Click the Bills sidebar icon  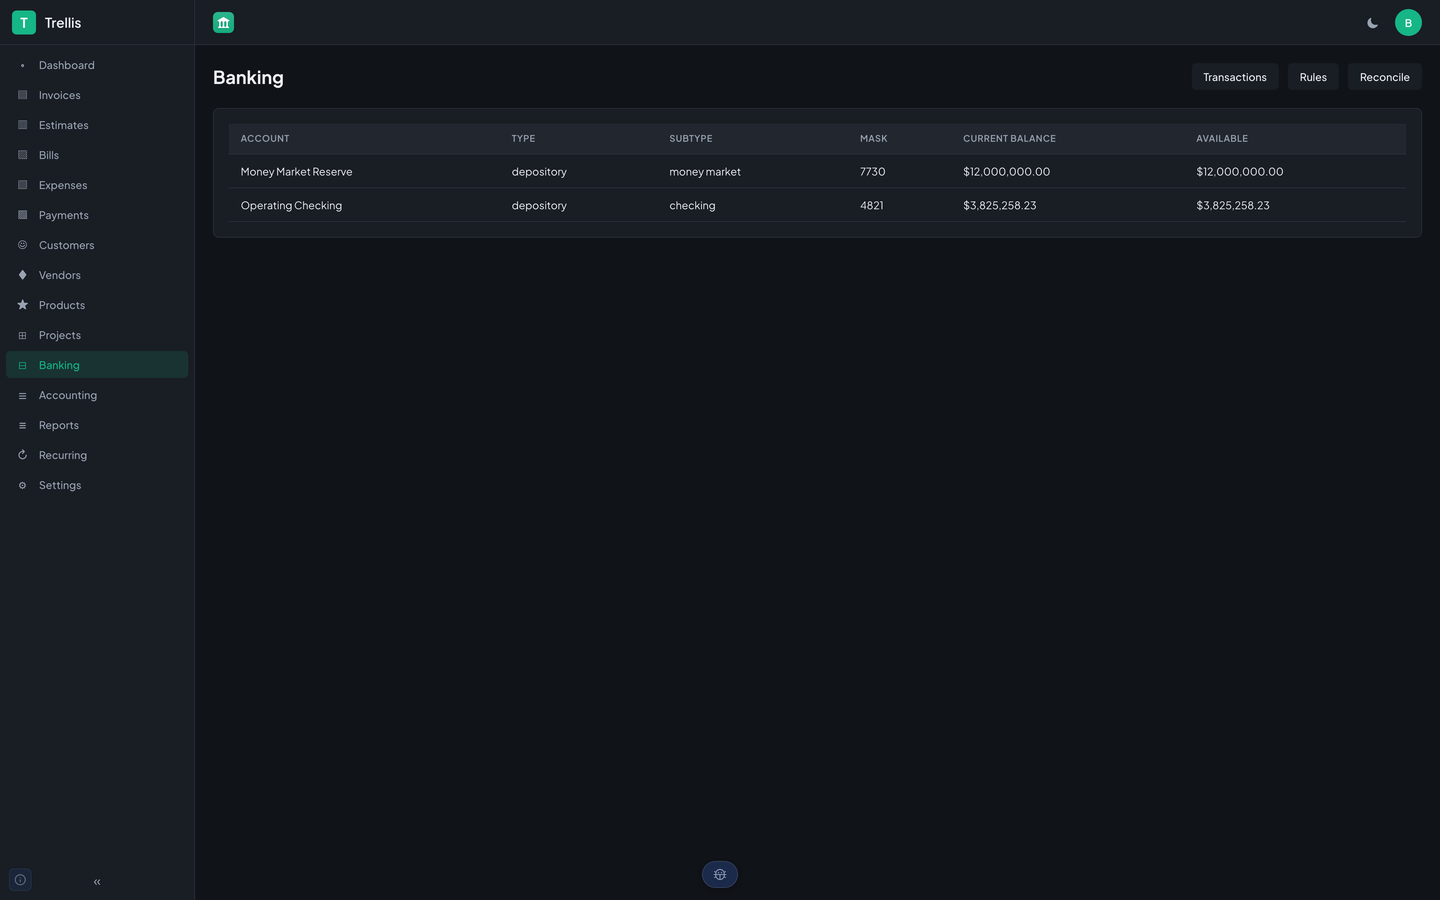coord(22,155)
